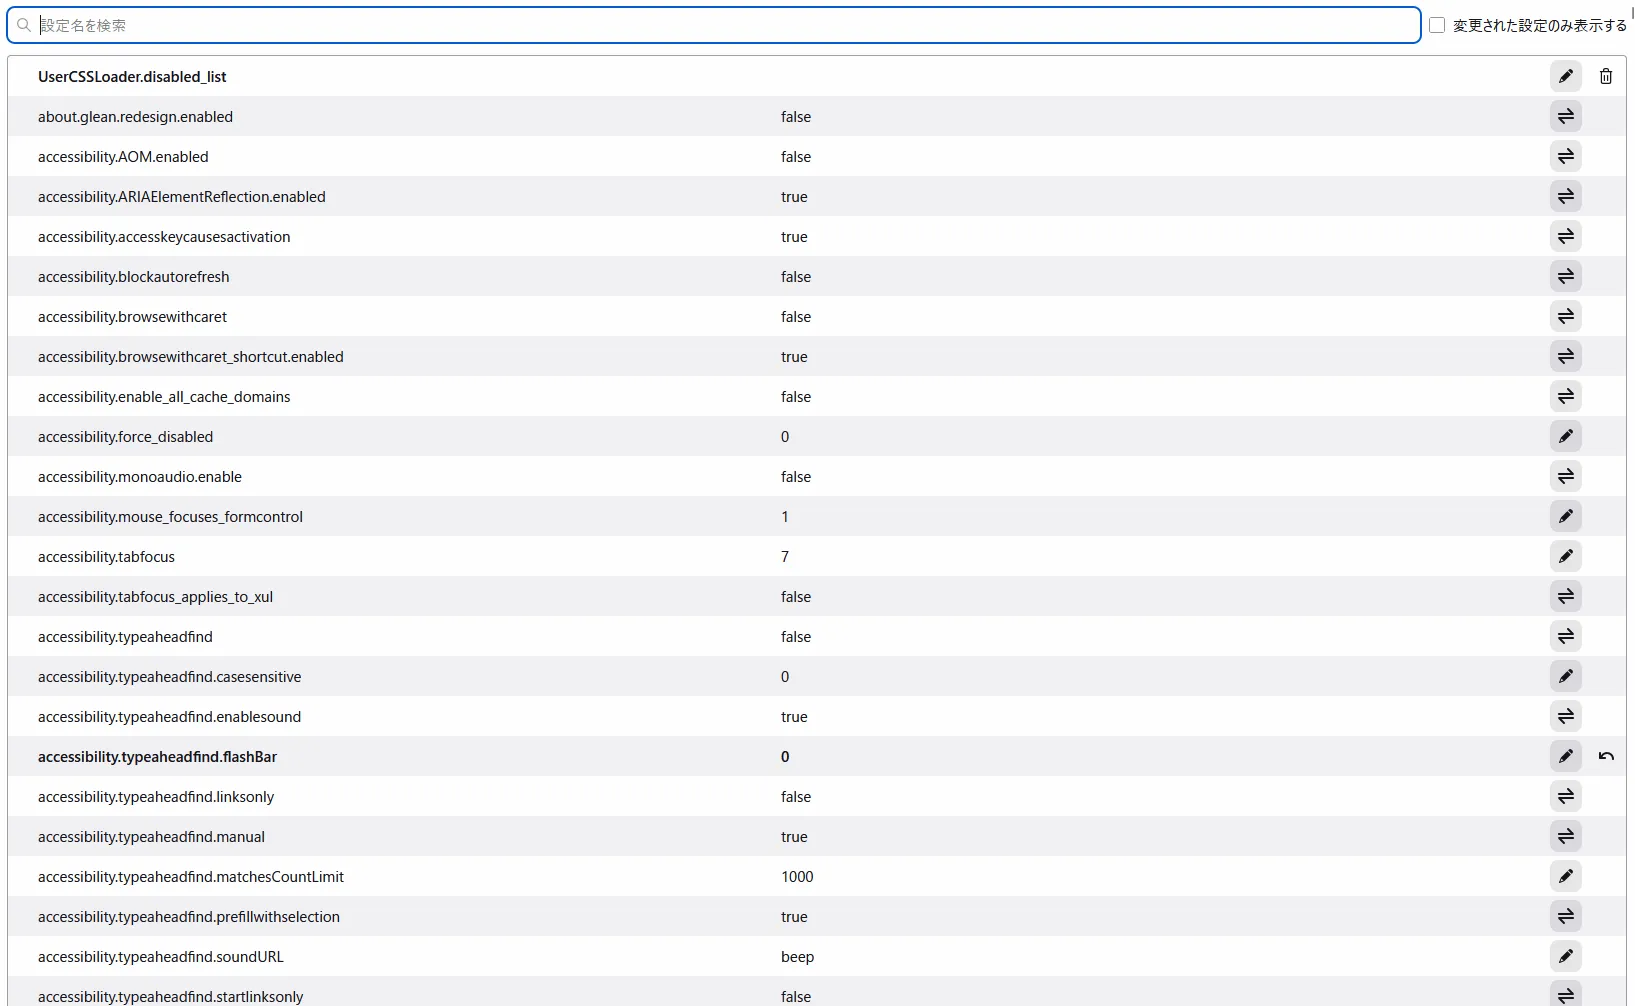
Task: Toggle accessibility.AOM.enabled preference
Action: click(x=1565, y=156)
